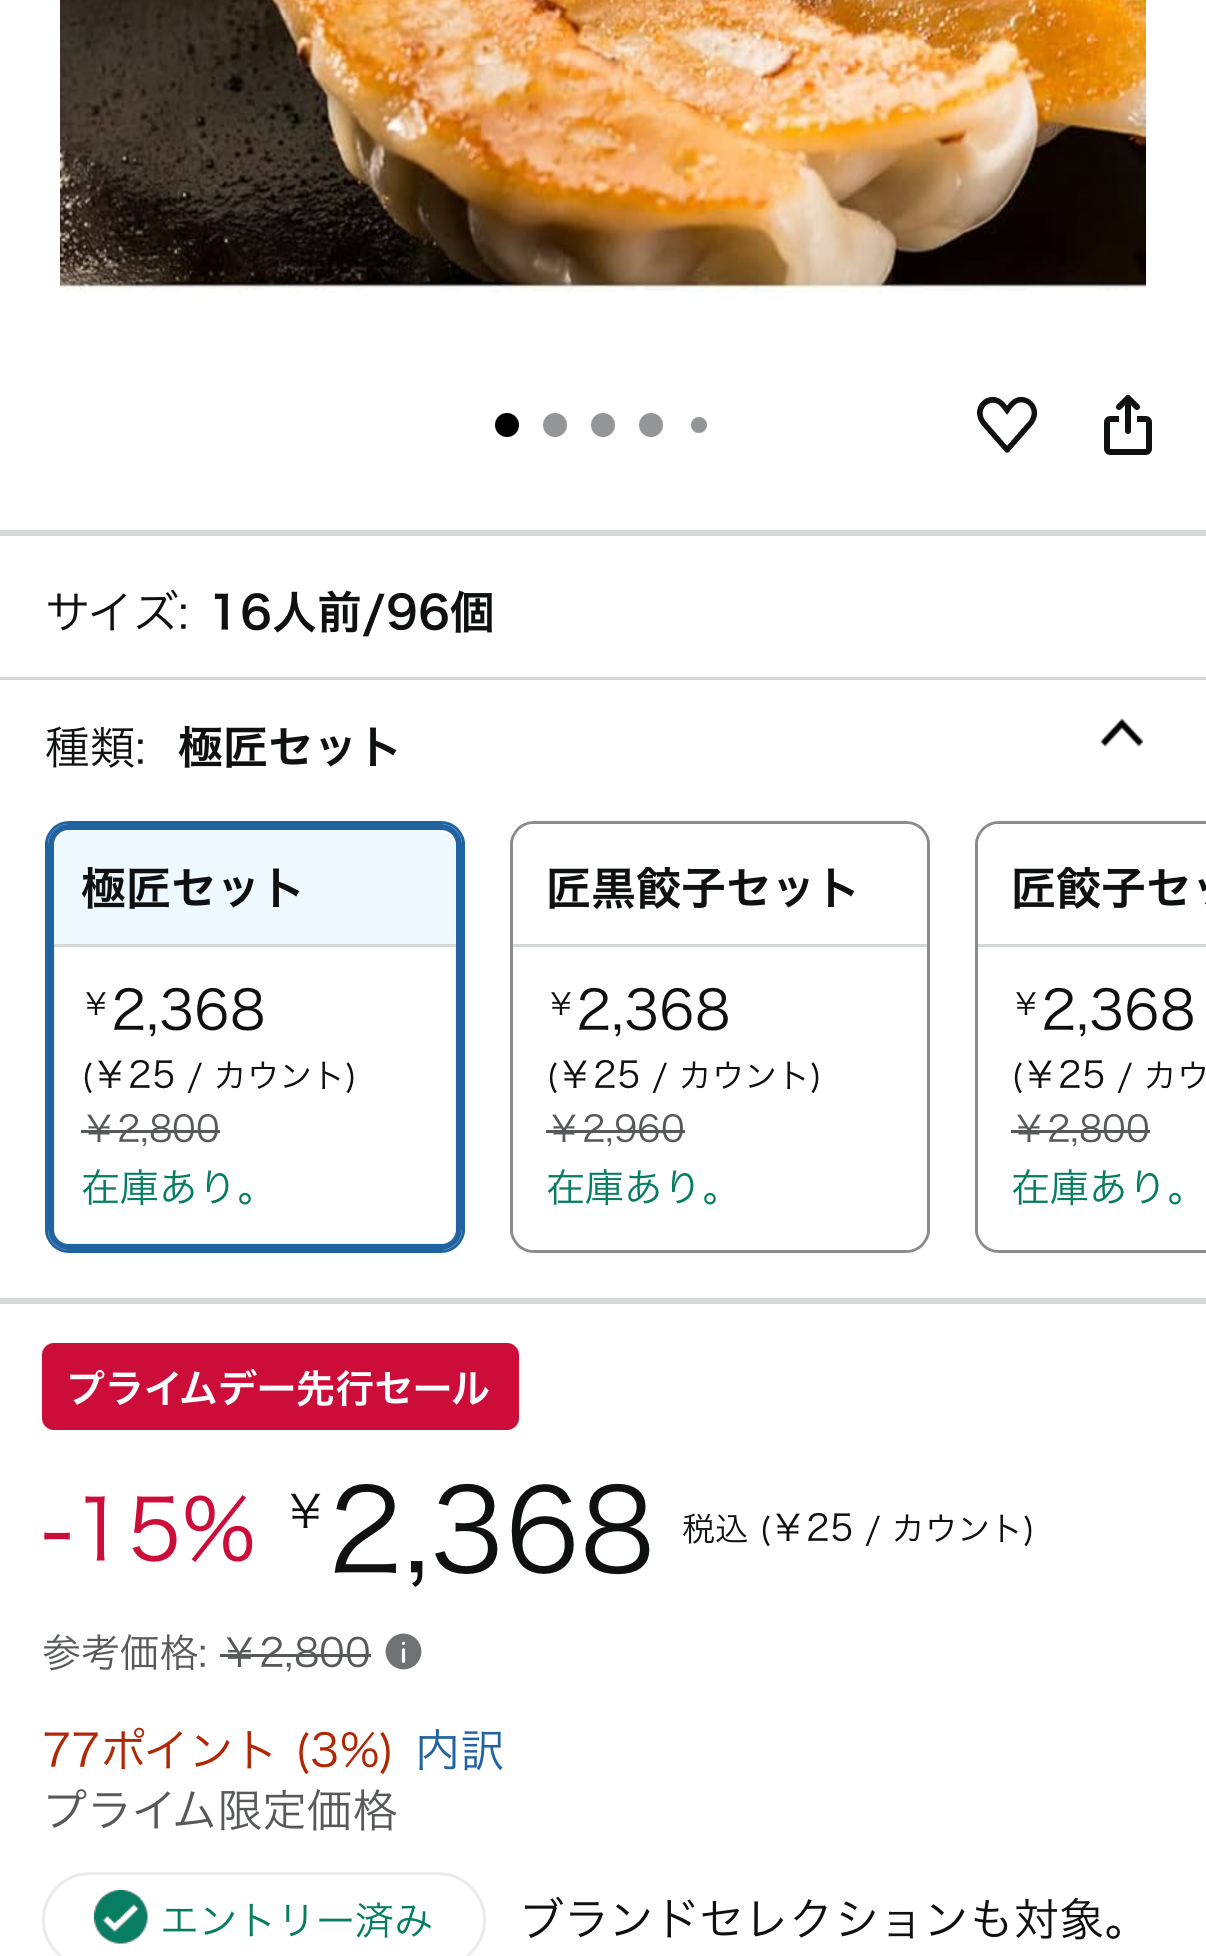Open the gyoza product photo
Image resolution: width=1206 pixels, height=1956 pixels.
click(x=603, y=142)
